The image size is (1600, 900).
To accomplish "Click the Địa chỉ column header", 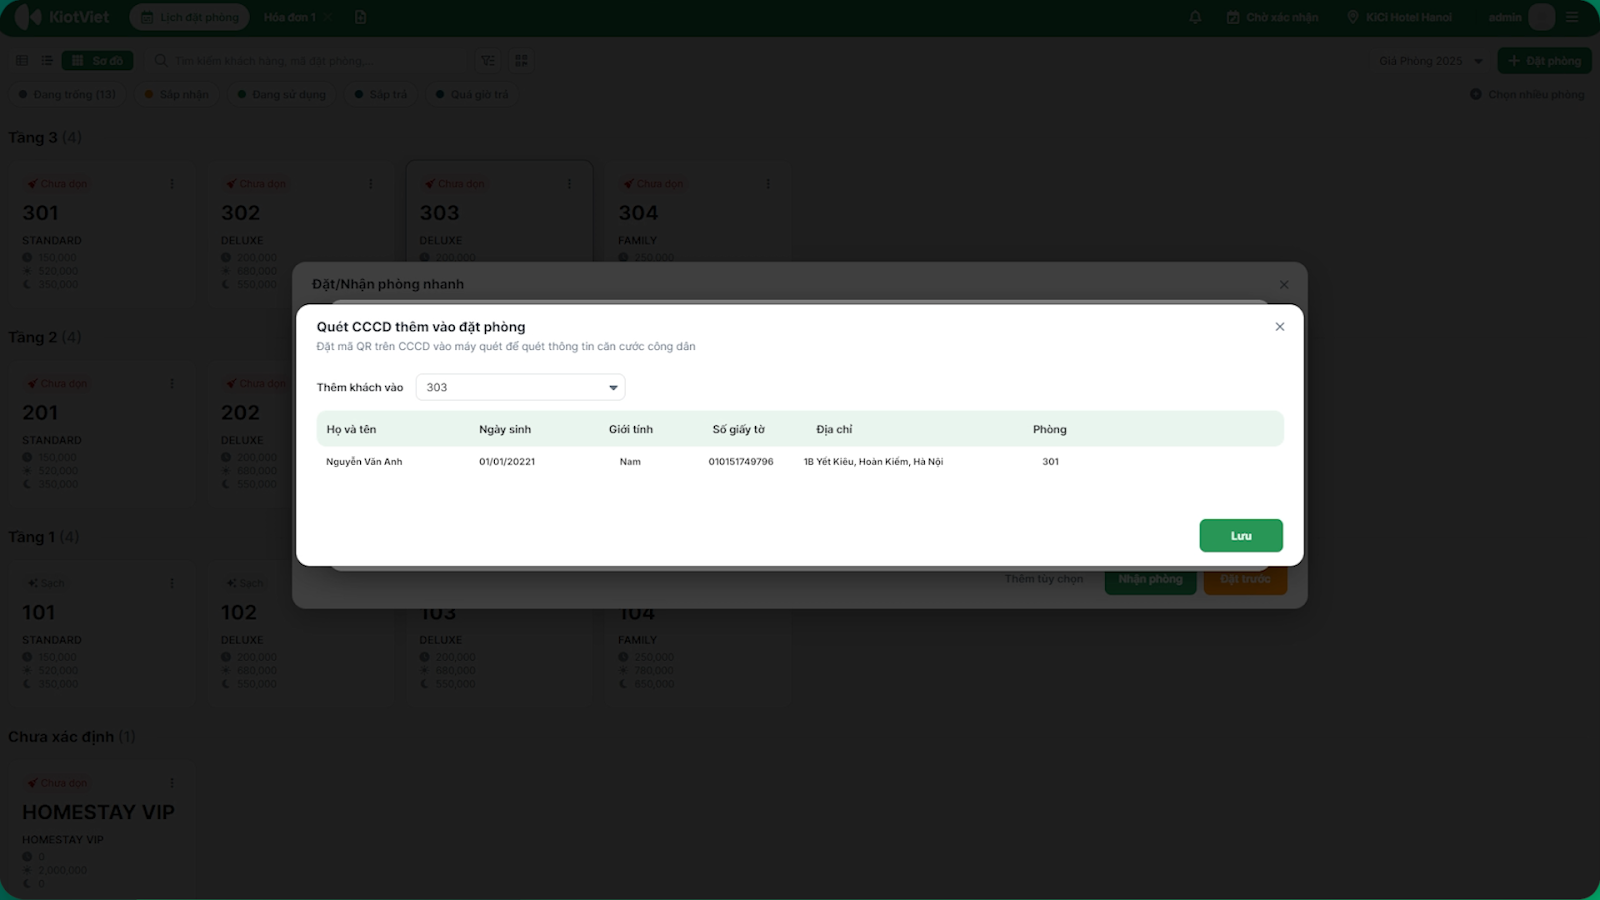I will (x=834, y=430).
